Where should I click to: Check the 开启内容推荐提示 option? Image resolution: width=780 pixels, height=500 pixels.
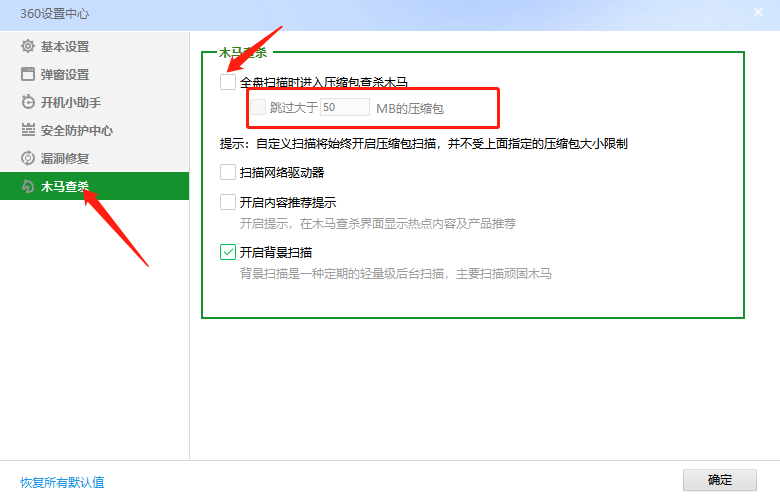tap(228, 202)
